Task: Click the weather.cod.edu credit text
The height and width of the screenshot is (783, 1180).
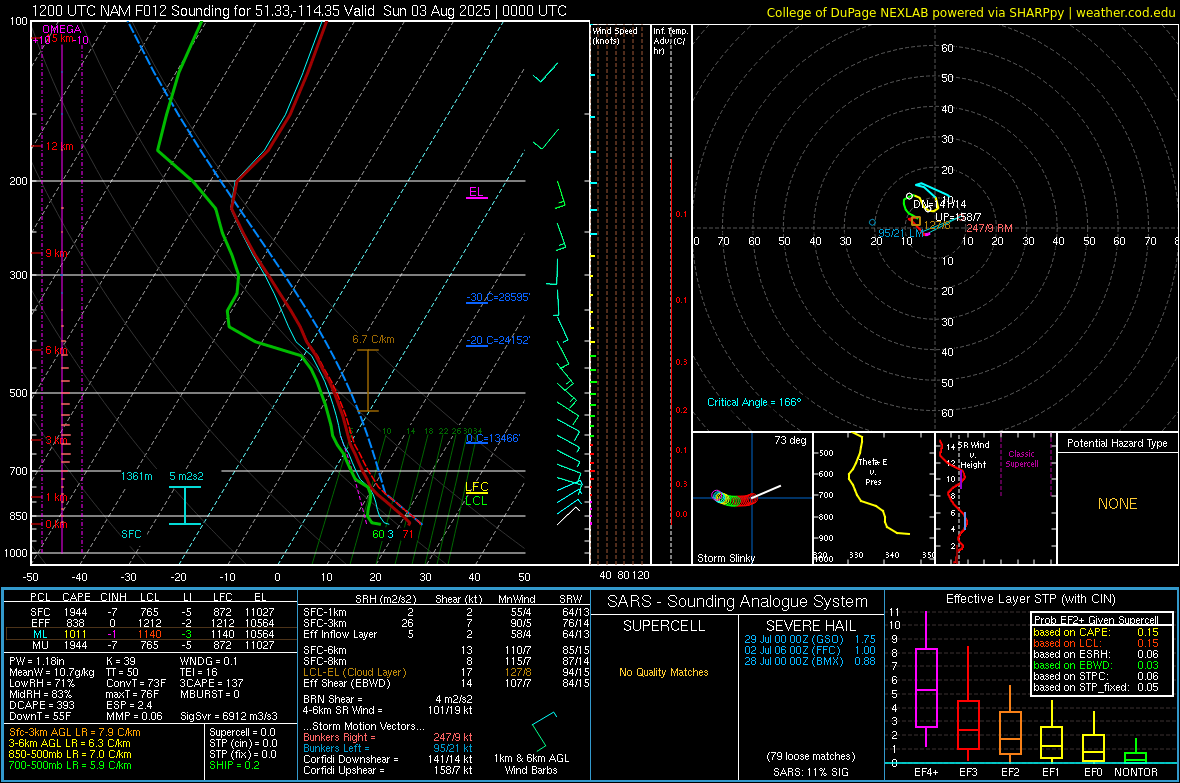Action: pos(1125,12)
